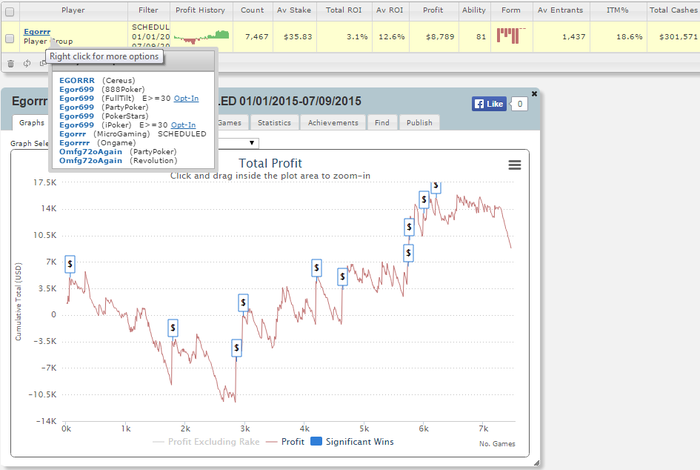Click the green-red Profit History sparkline
Image resolution: width=700 pixels, height=470 pixels.
pyautogui.click(x=201, y=37)
